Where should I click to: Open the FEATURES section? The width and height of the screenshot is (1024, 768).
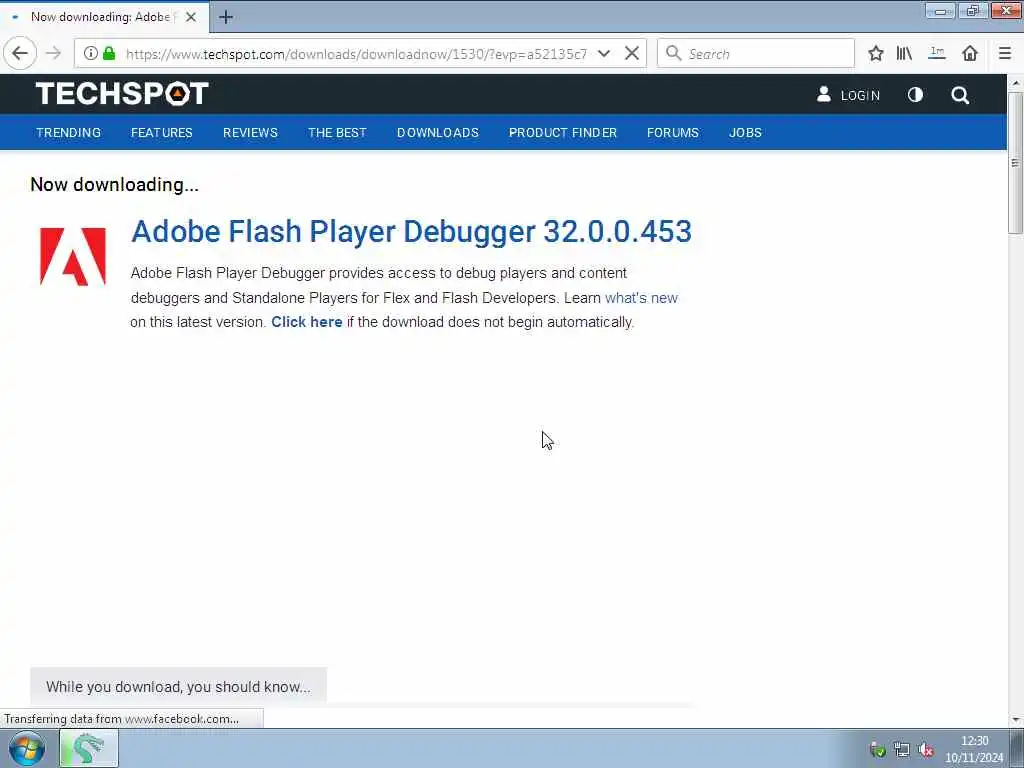pyautogui.click(x=162, y=133)
